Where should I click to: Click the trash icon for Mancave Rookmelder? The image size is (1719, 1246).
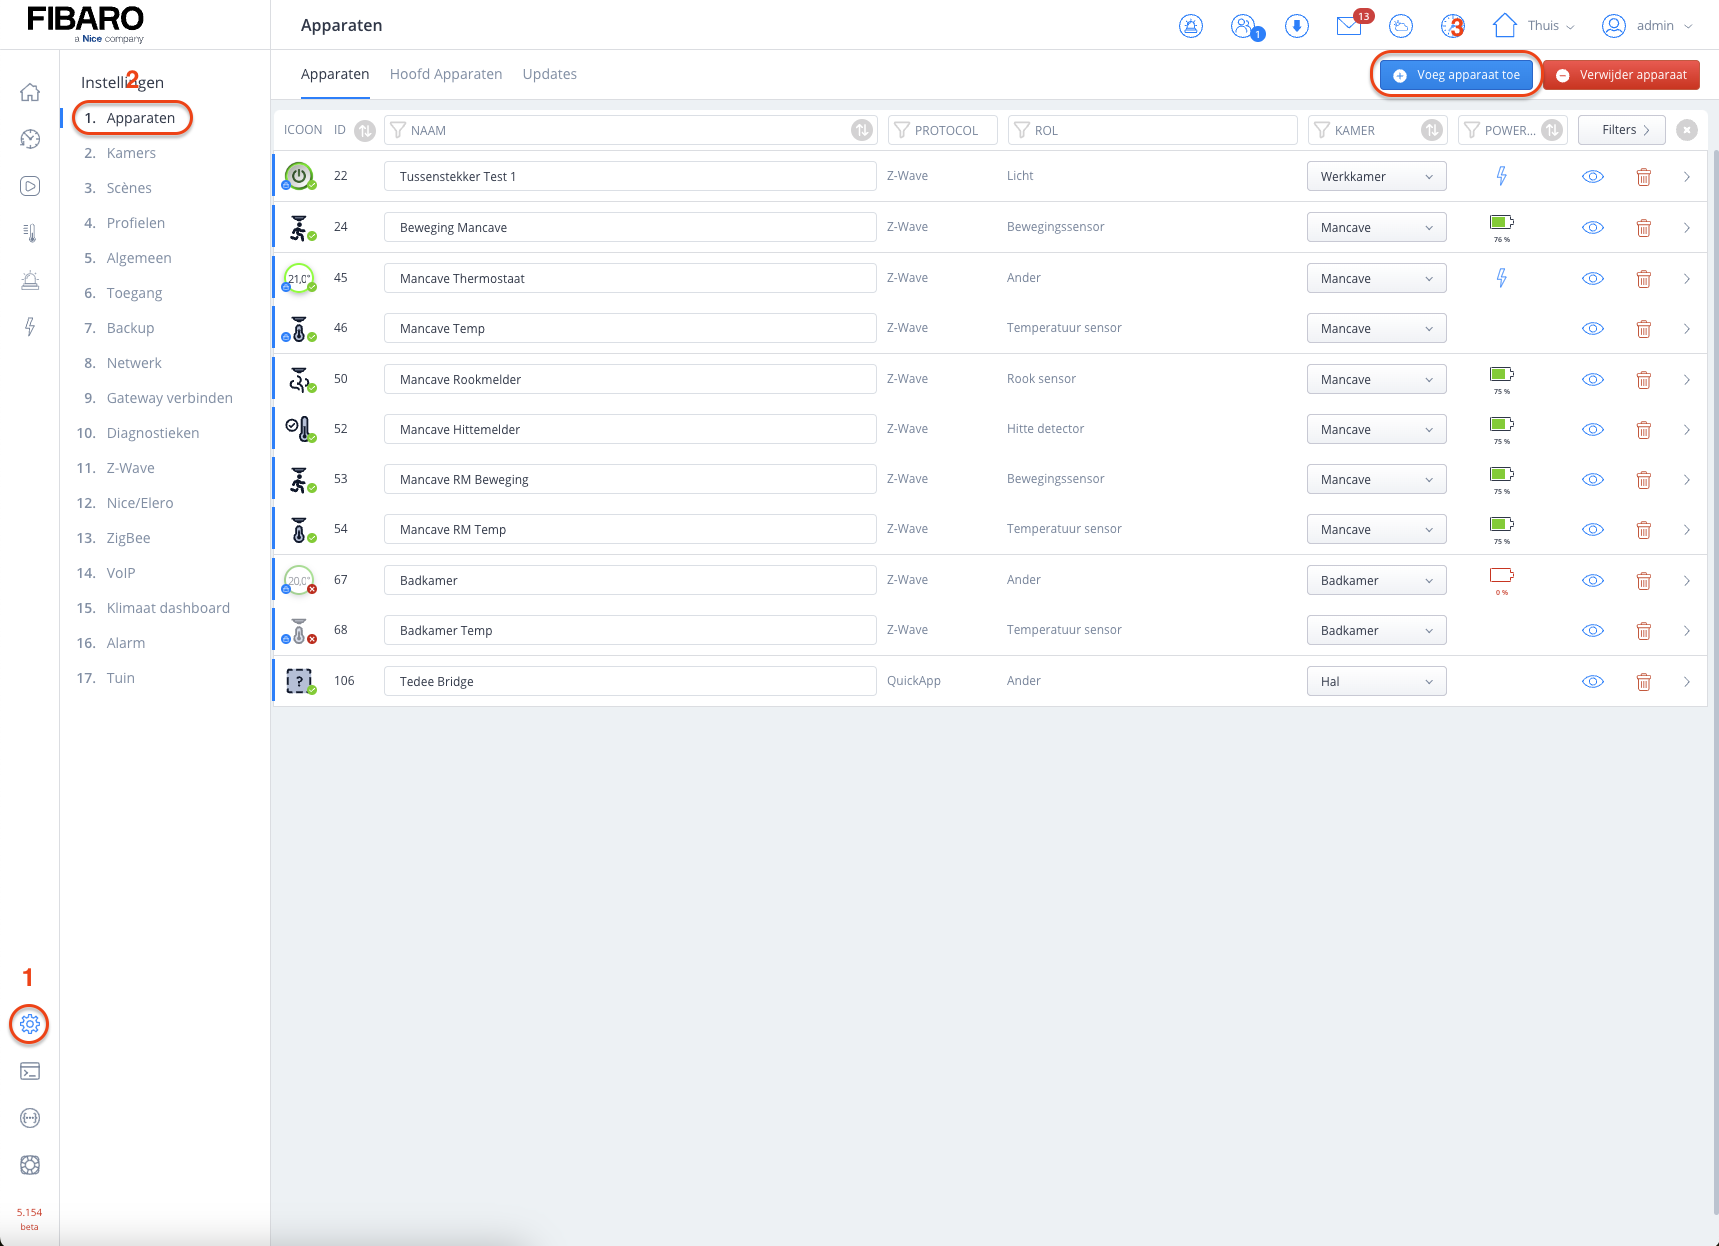pos(1643,380)
